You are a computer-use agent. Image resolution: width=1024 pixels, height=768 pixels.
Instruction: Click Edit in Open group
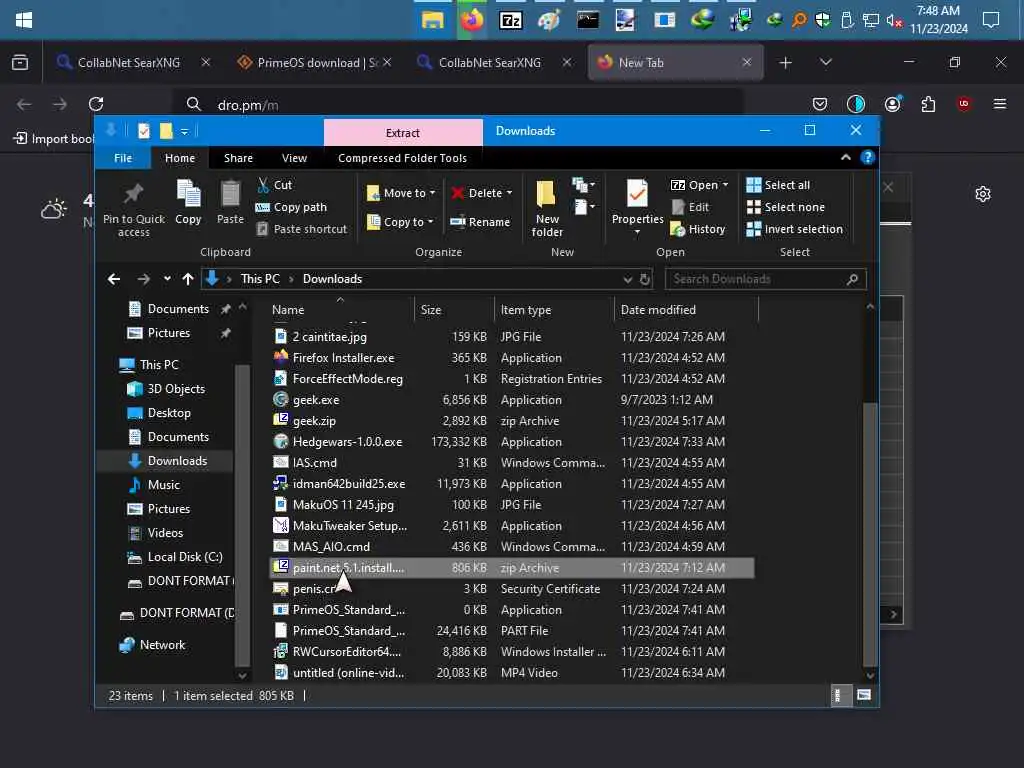tap(690, 207)
